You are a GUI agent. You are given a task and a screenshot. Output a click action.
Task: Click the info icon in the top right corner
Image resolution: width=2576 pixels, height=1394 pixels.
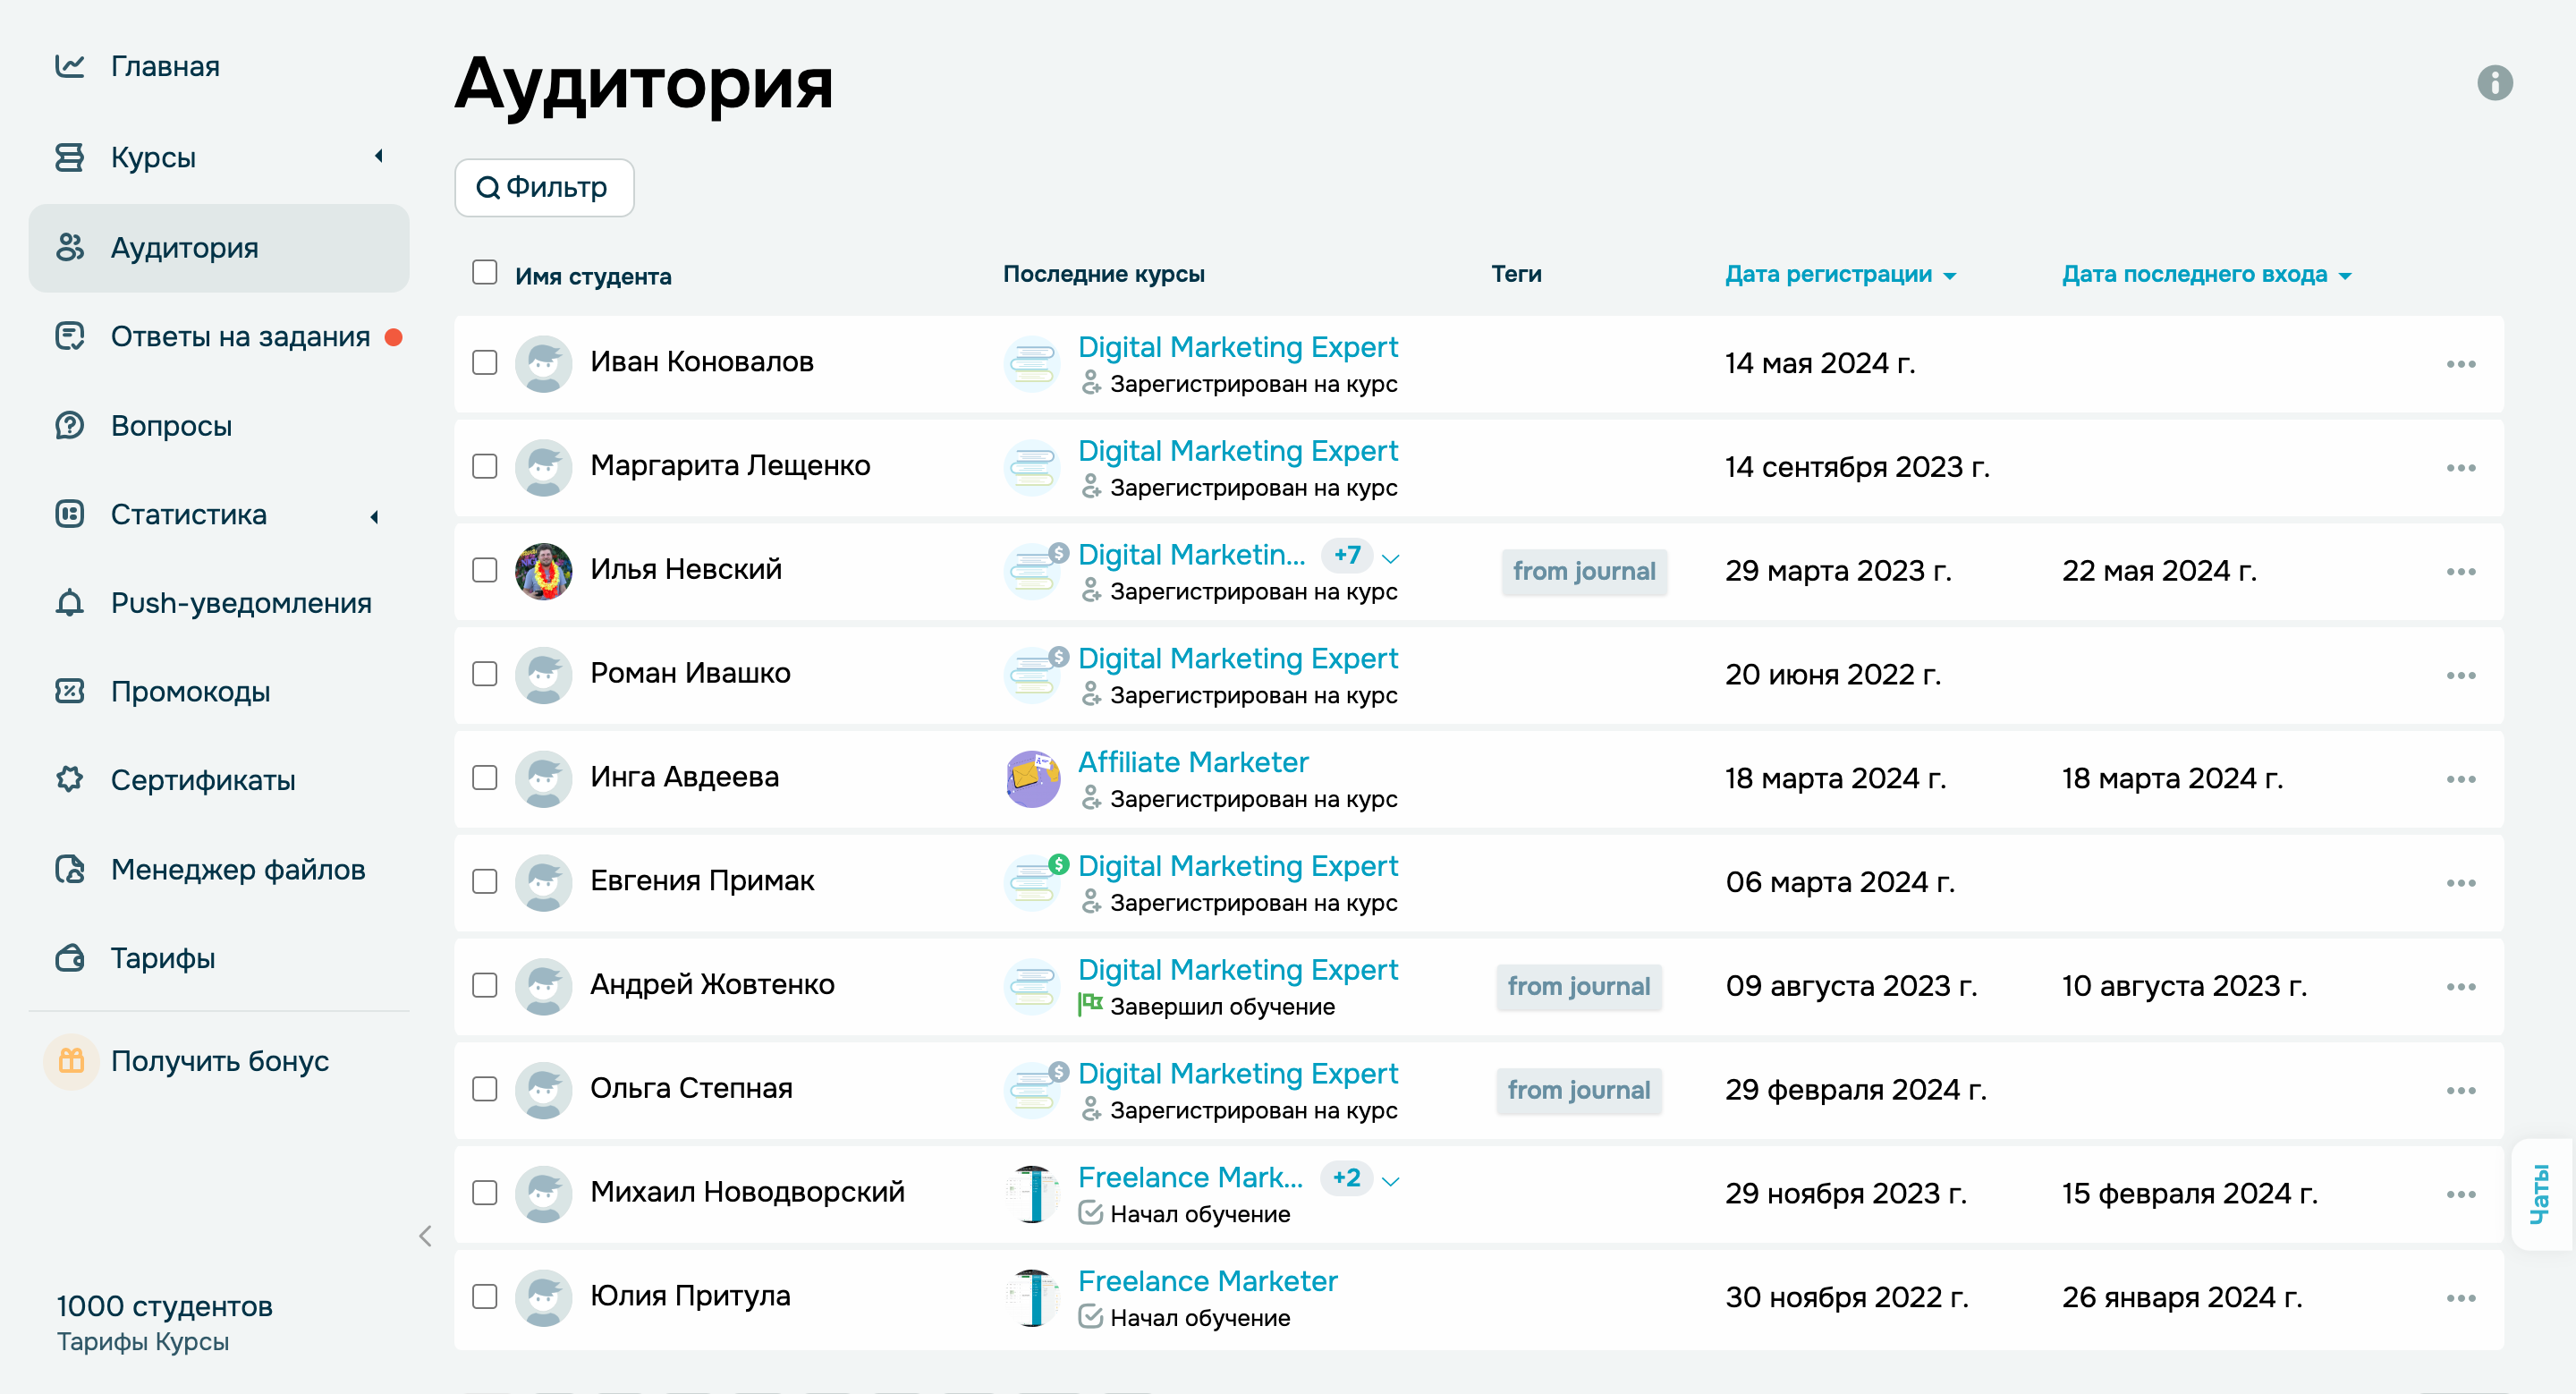click(2496, 84)
